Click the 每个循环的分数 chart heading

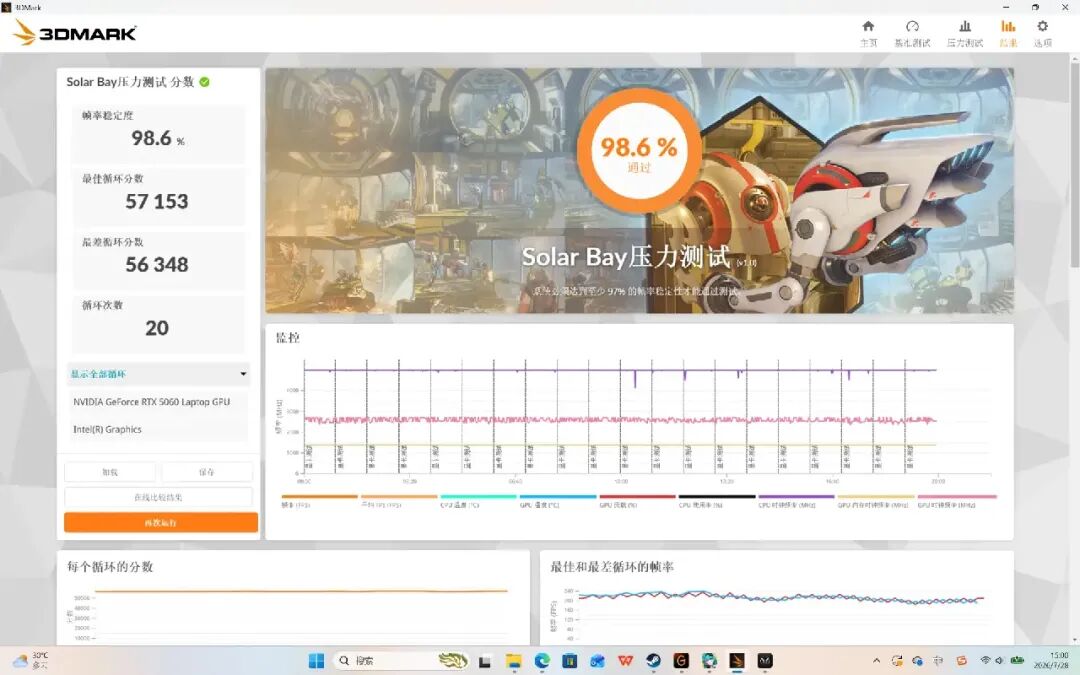point(110,567)
